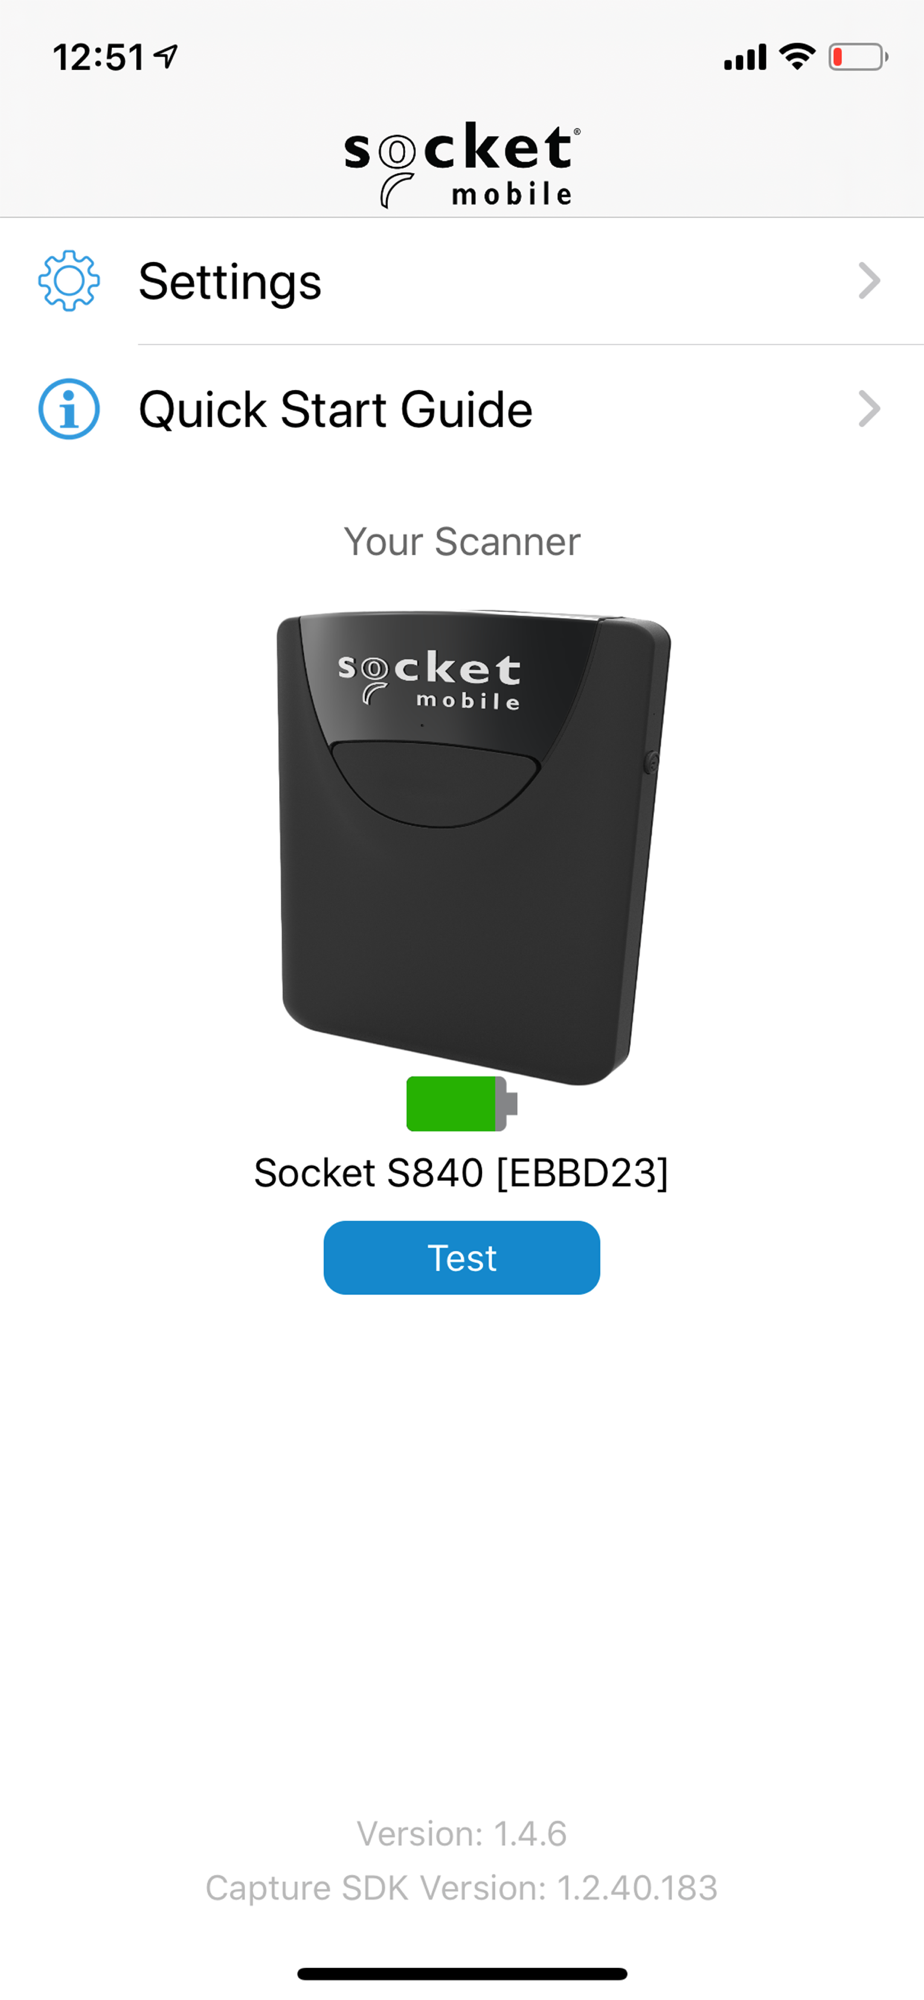The width and height of the screenshot is (924, 2000).
Task: Tap the green scanner battery indicator
Action: pos(462,1104)
